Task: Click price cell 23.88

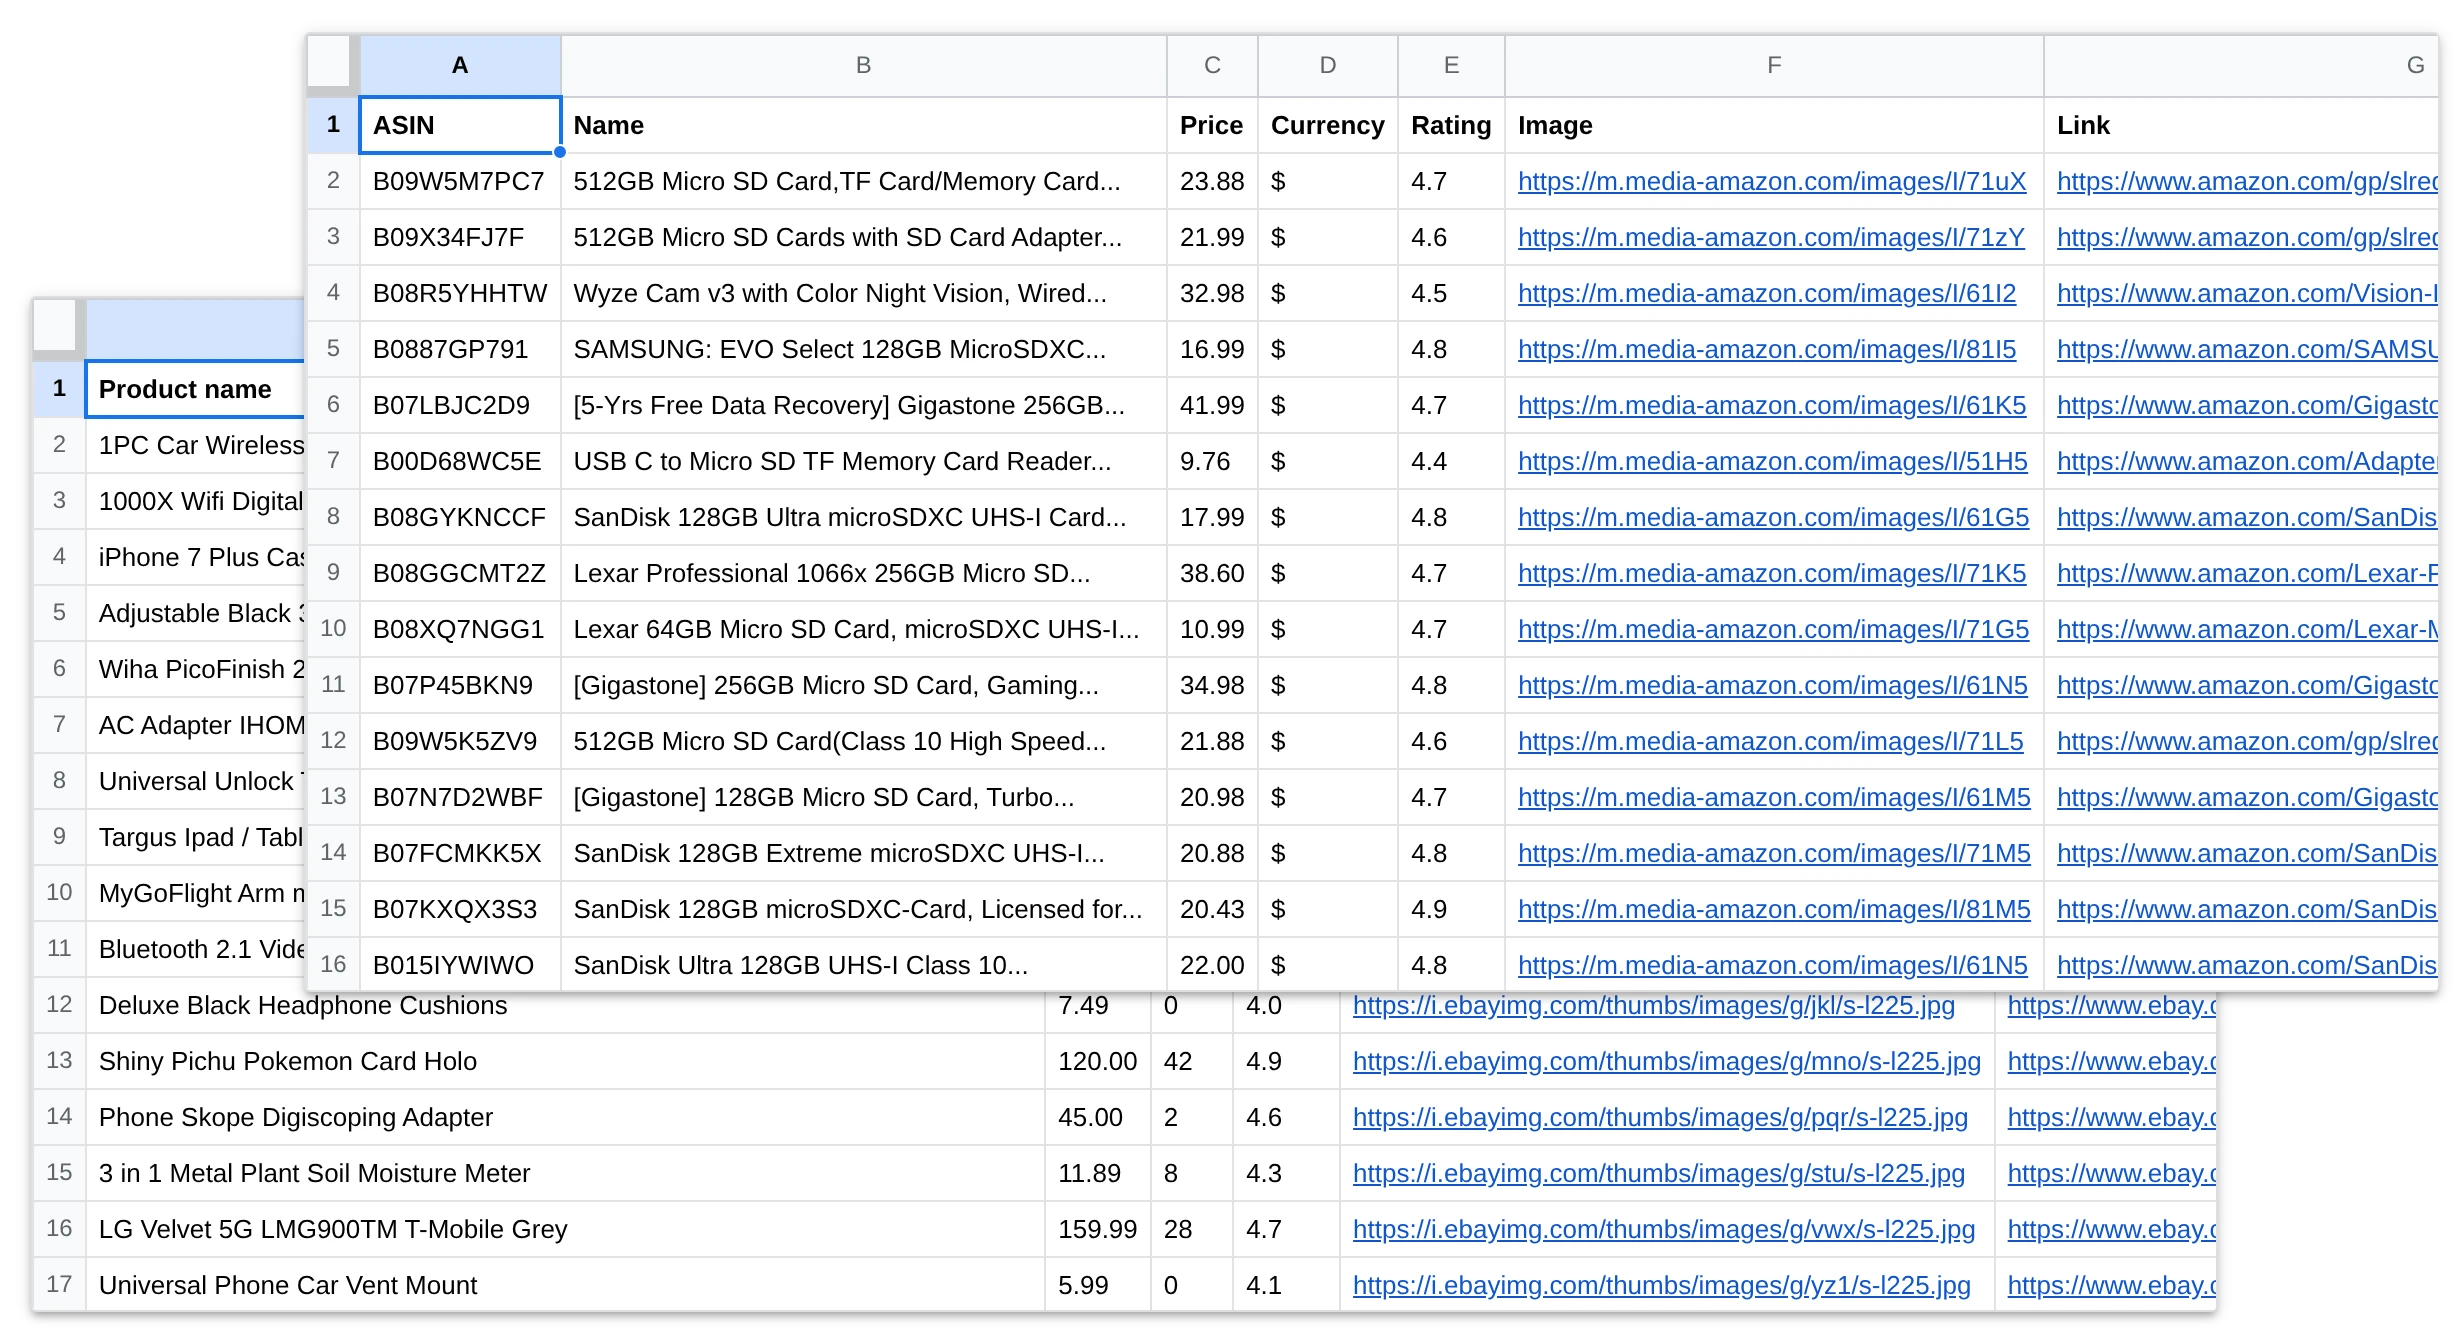Action: point(1212,181)
